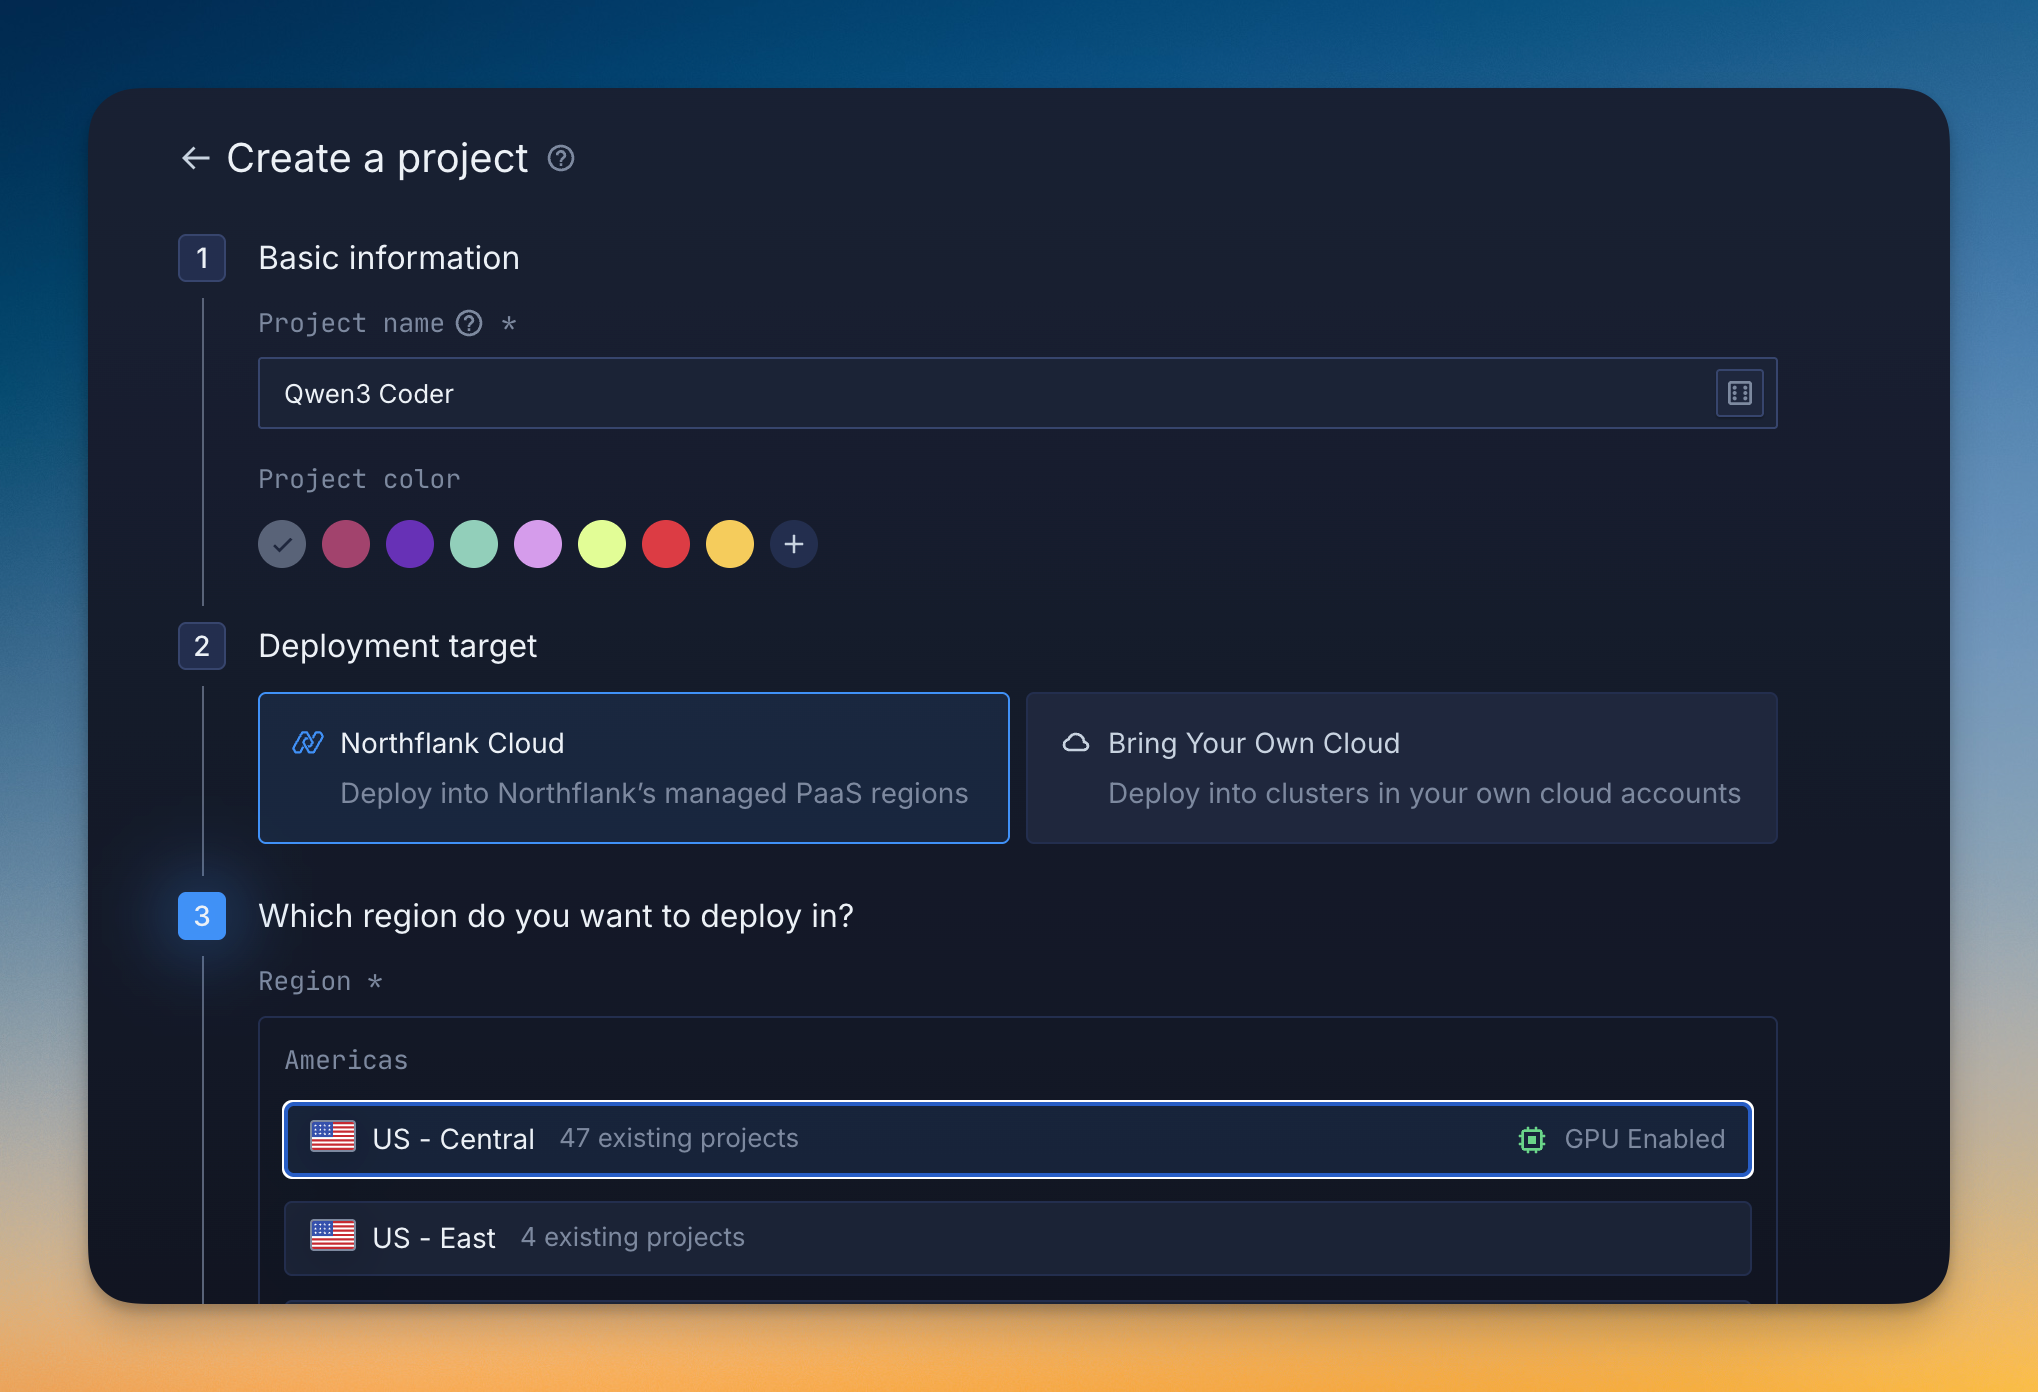The height and width of the screenshot is (1392, 2038).
Task: Click the green GPU chip icon
Action: (1531, 1139)
